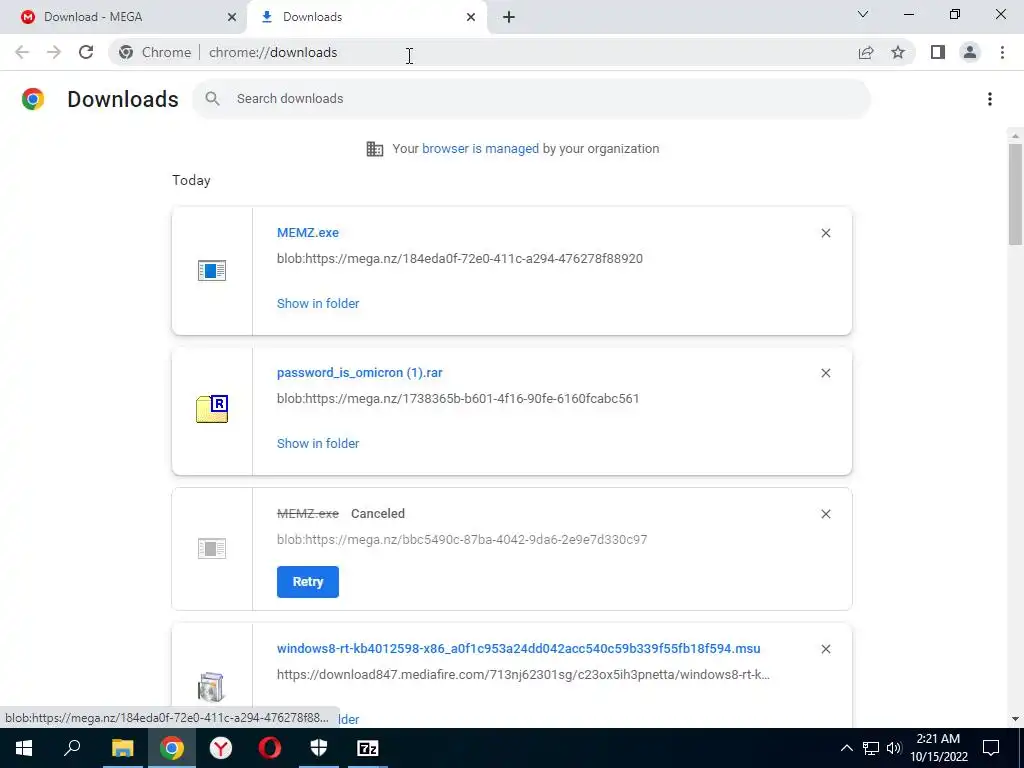Open windows8-rt-kb4012598 msu file link
1024x768 pixels.
point(519,648)
